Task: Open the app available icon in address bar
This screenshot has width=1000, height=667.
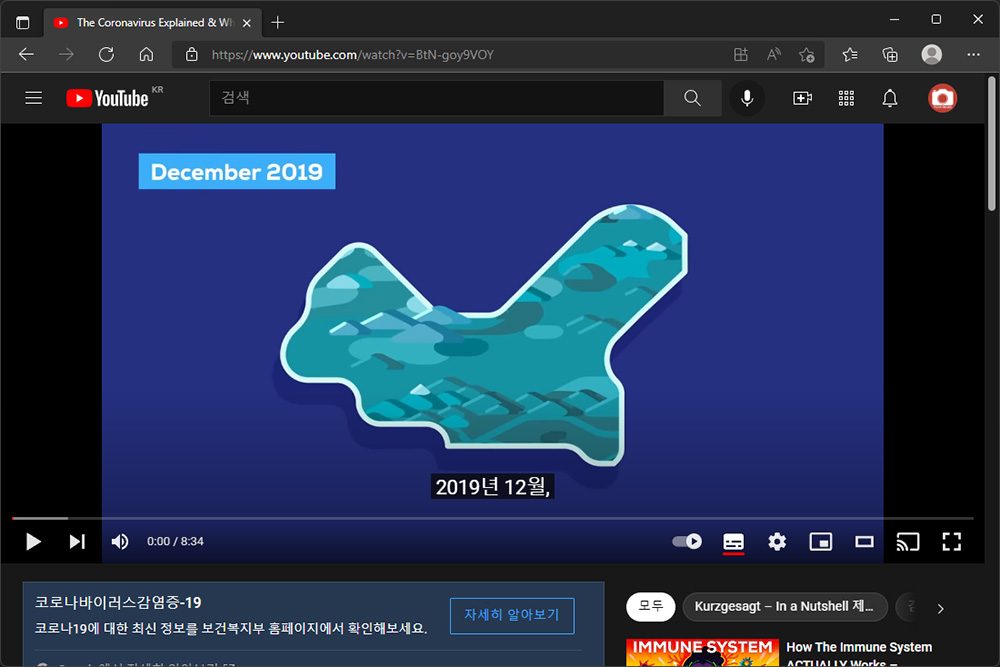Action: pyautogui.click(x=740, y=55)
